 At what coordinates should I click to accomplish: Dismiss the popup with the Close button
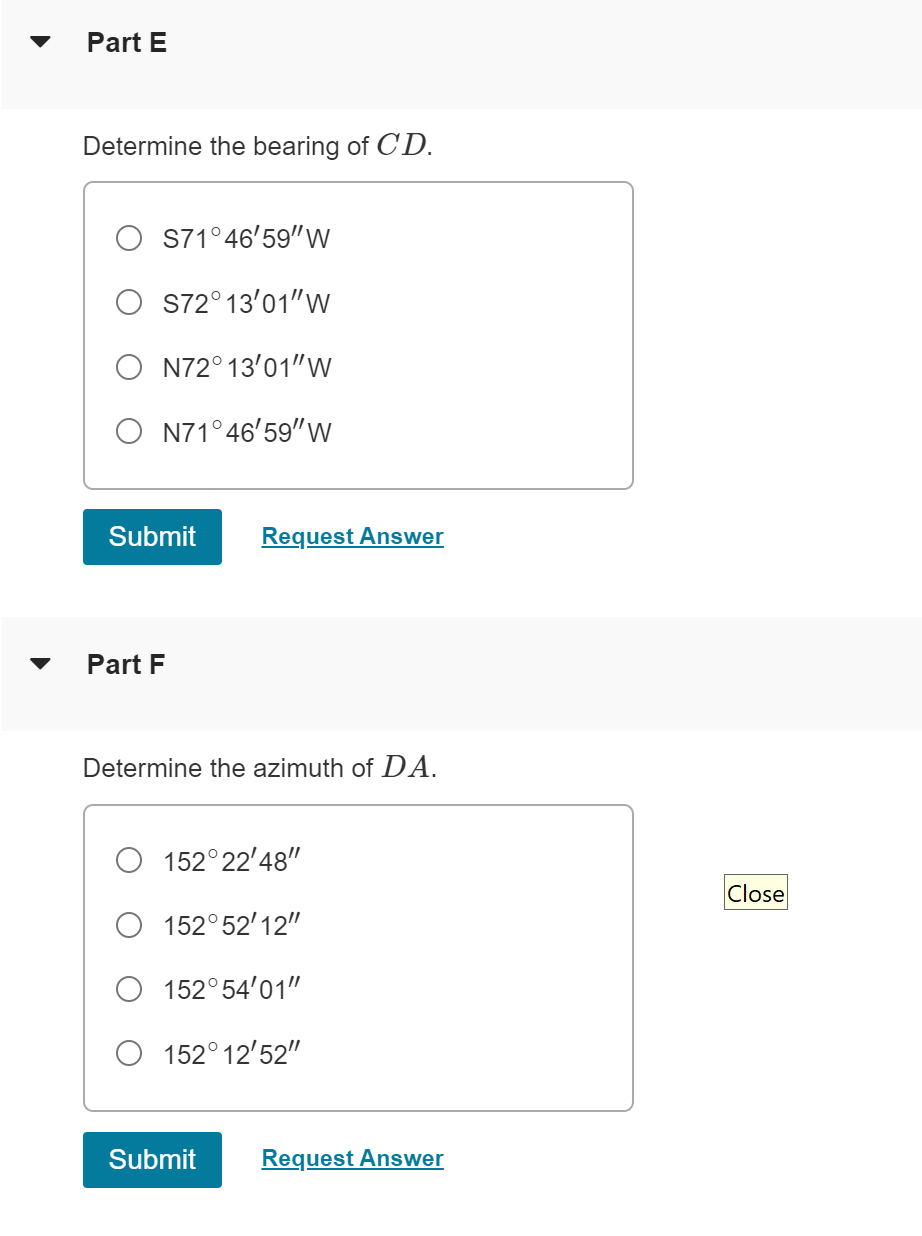click(755, 892)
